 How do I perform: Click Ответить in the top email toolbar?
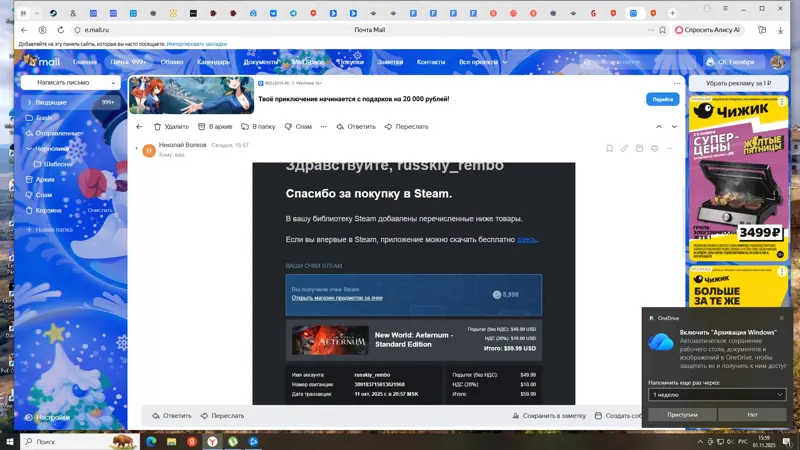[356, 127]
